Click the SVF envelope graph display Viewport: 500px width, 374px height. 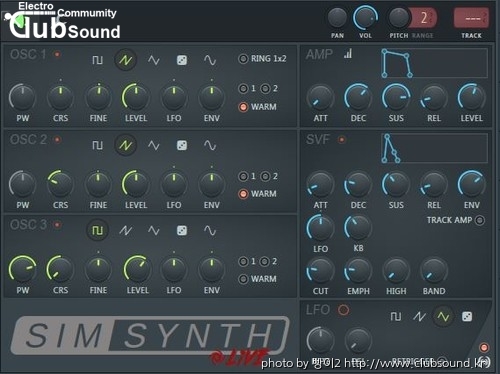click(x=434, y=148)
